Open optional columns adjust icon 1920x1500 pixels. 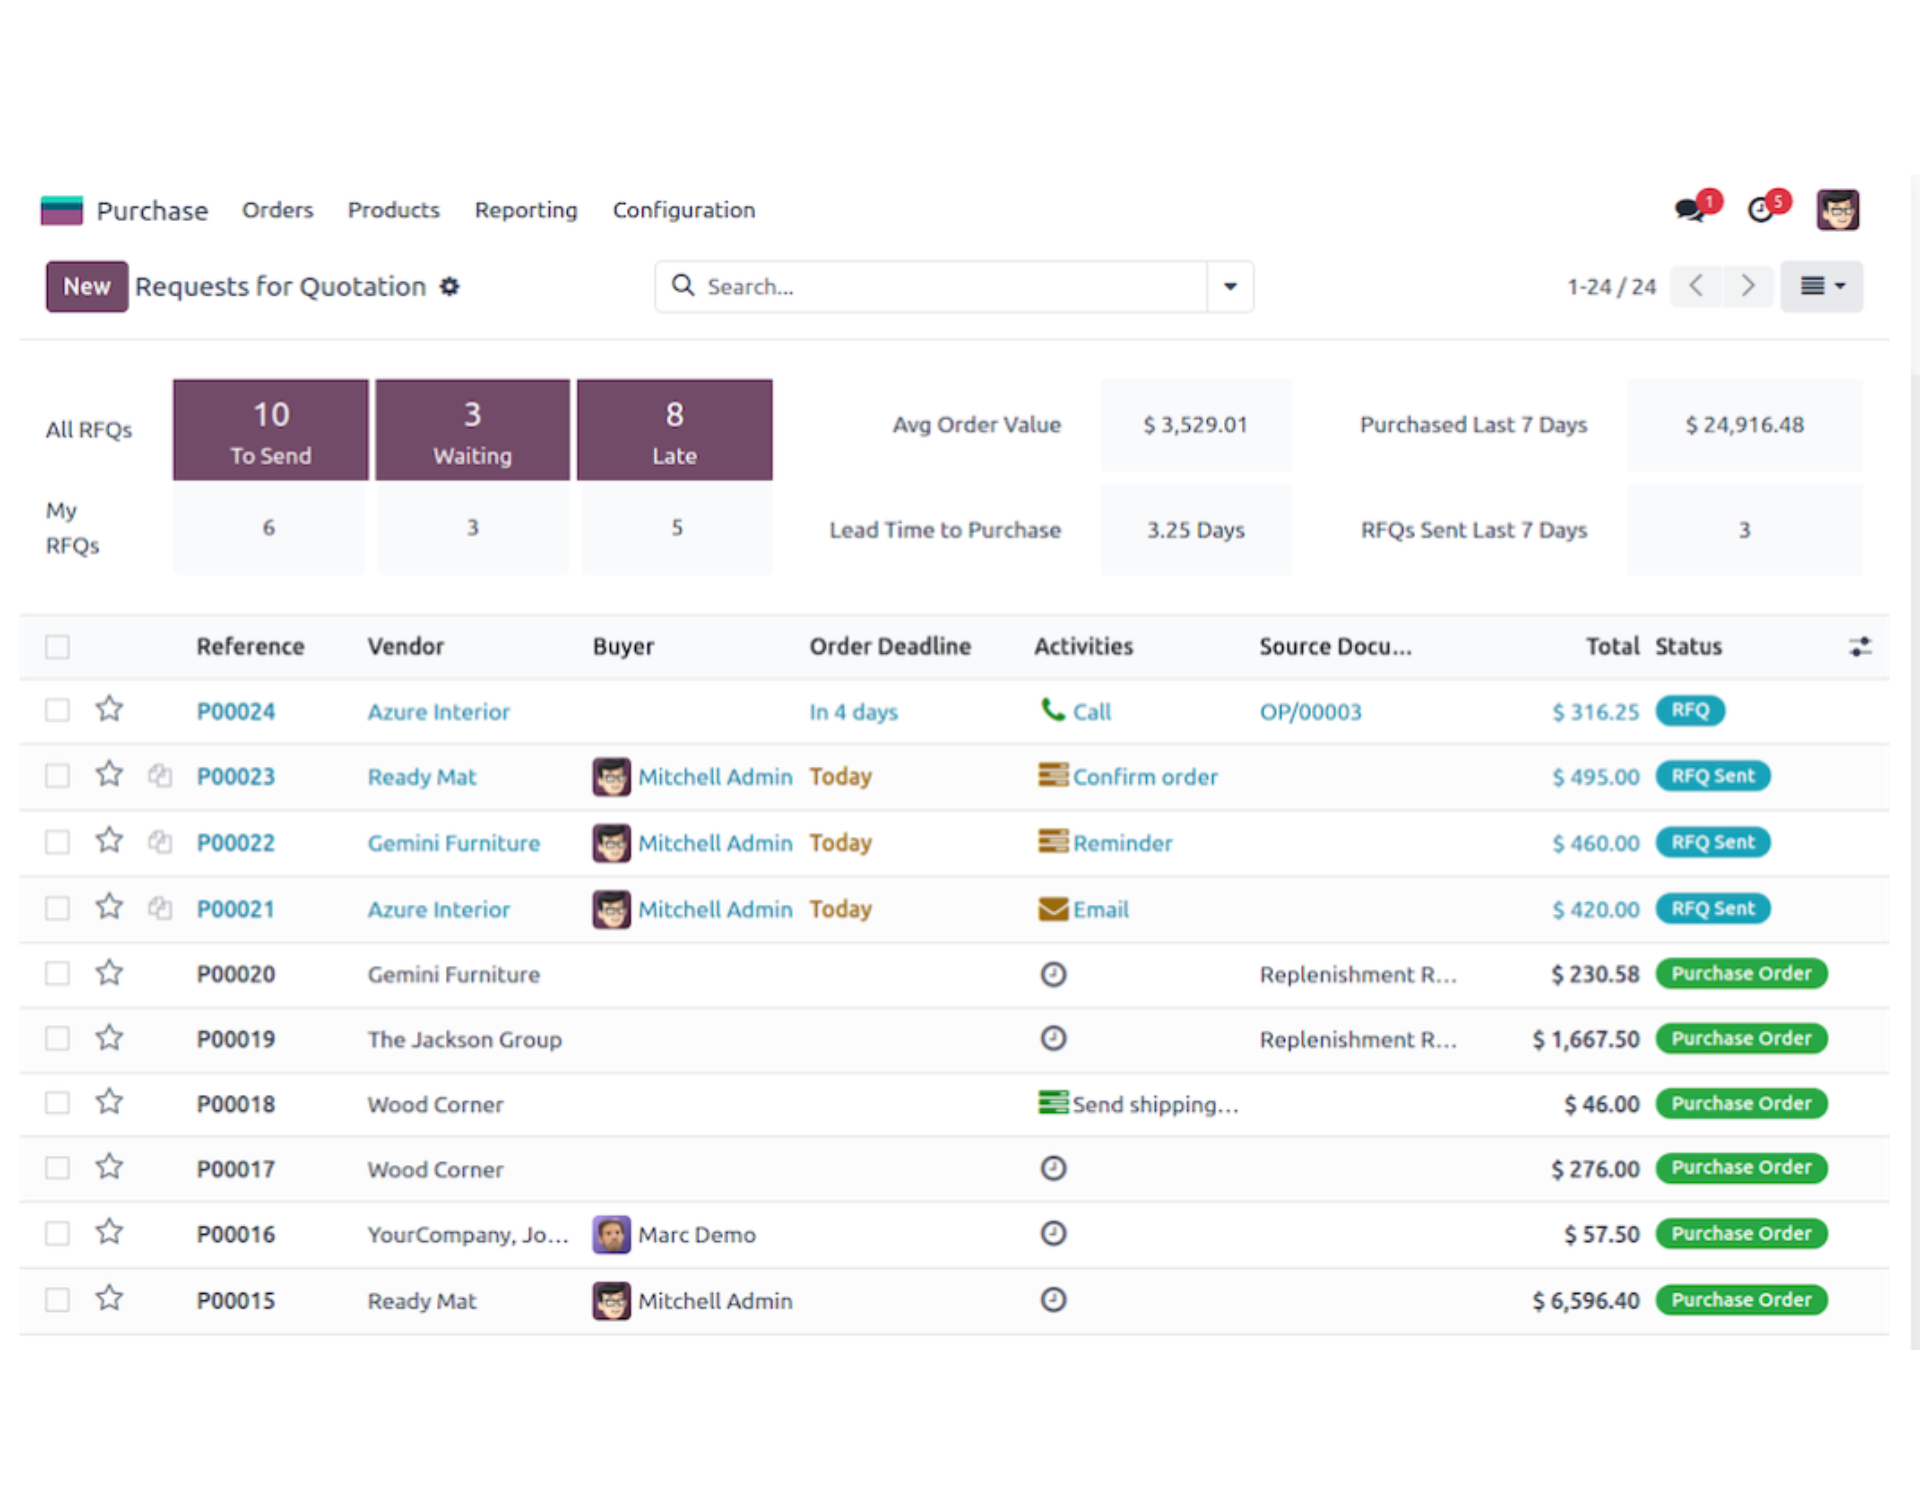(x=1859, y=647)
